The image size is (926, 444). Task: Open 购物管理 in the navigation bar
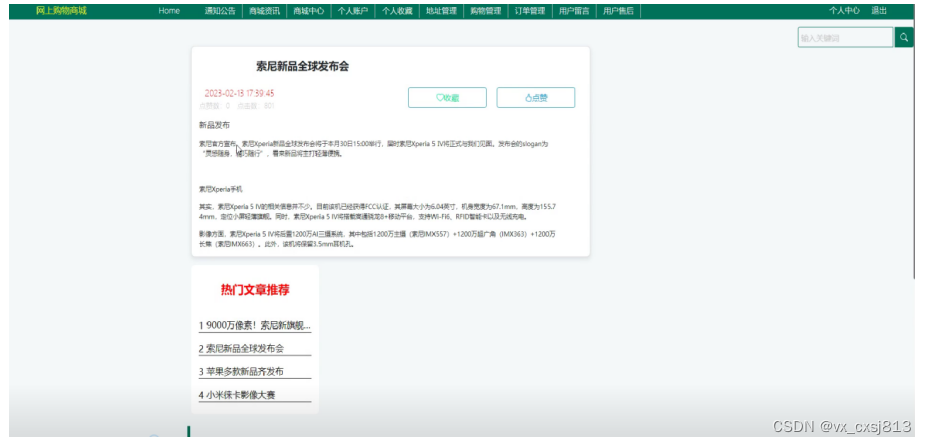coord(486,11)
